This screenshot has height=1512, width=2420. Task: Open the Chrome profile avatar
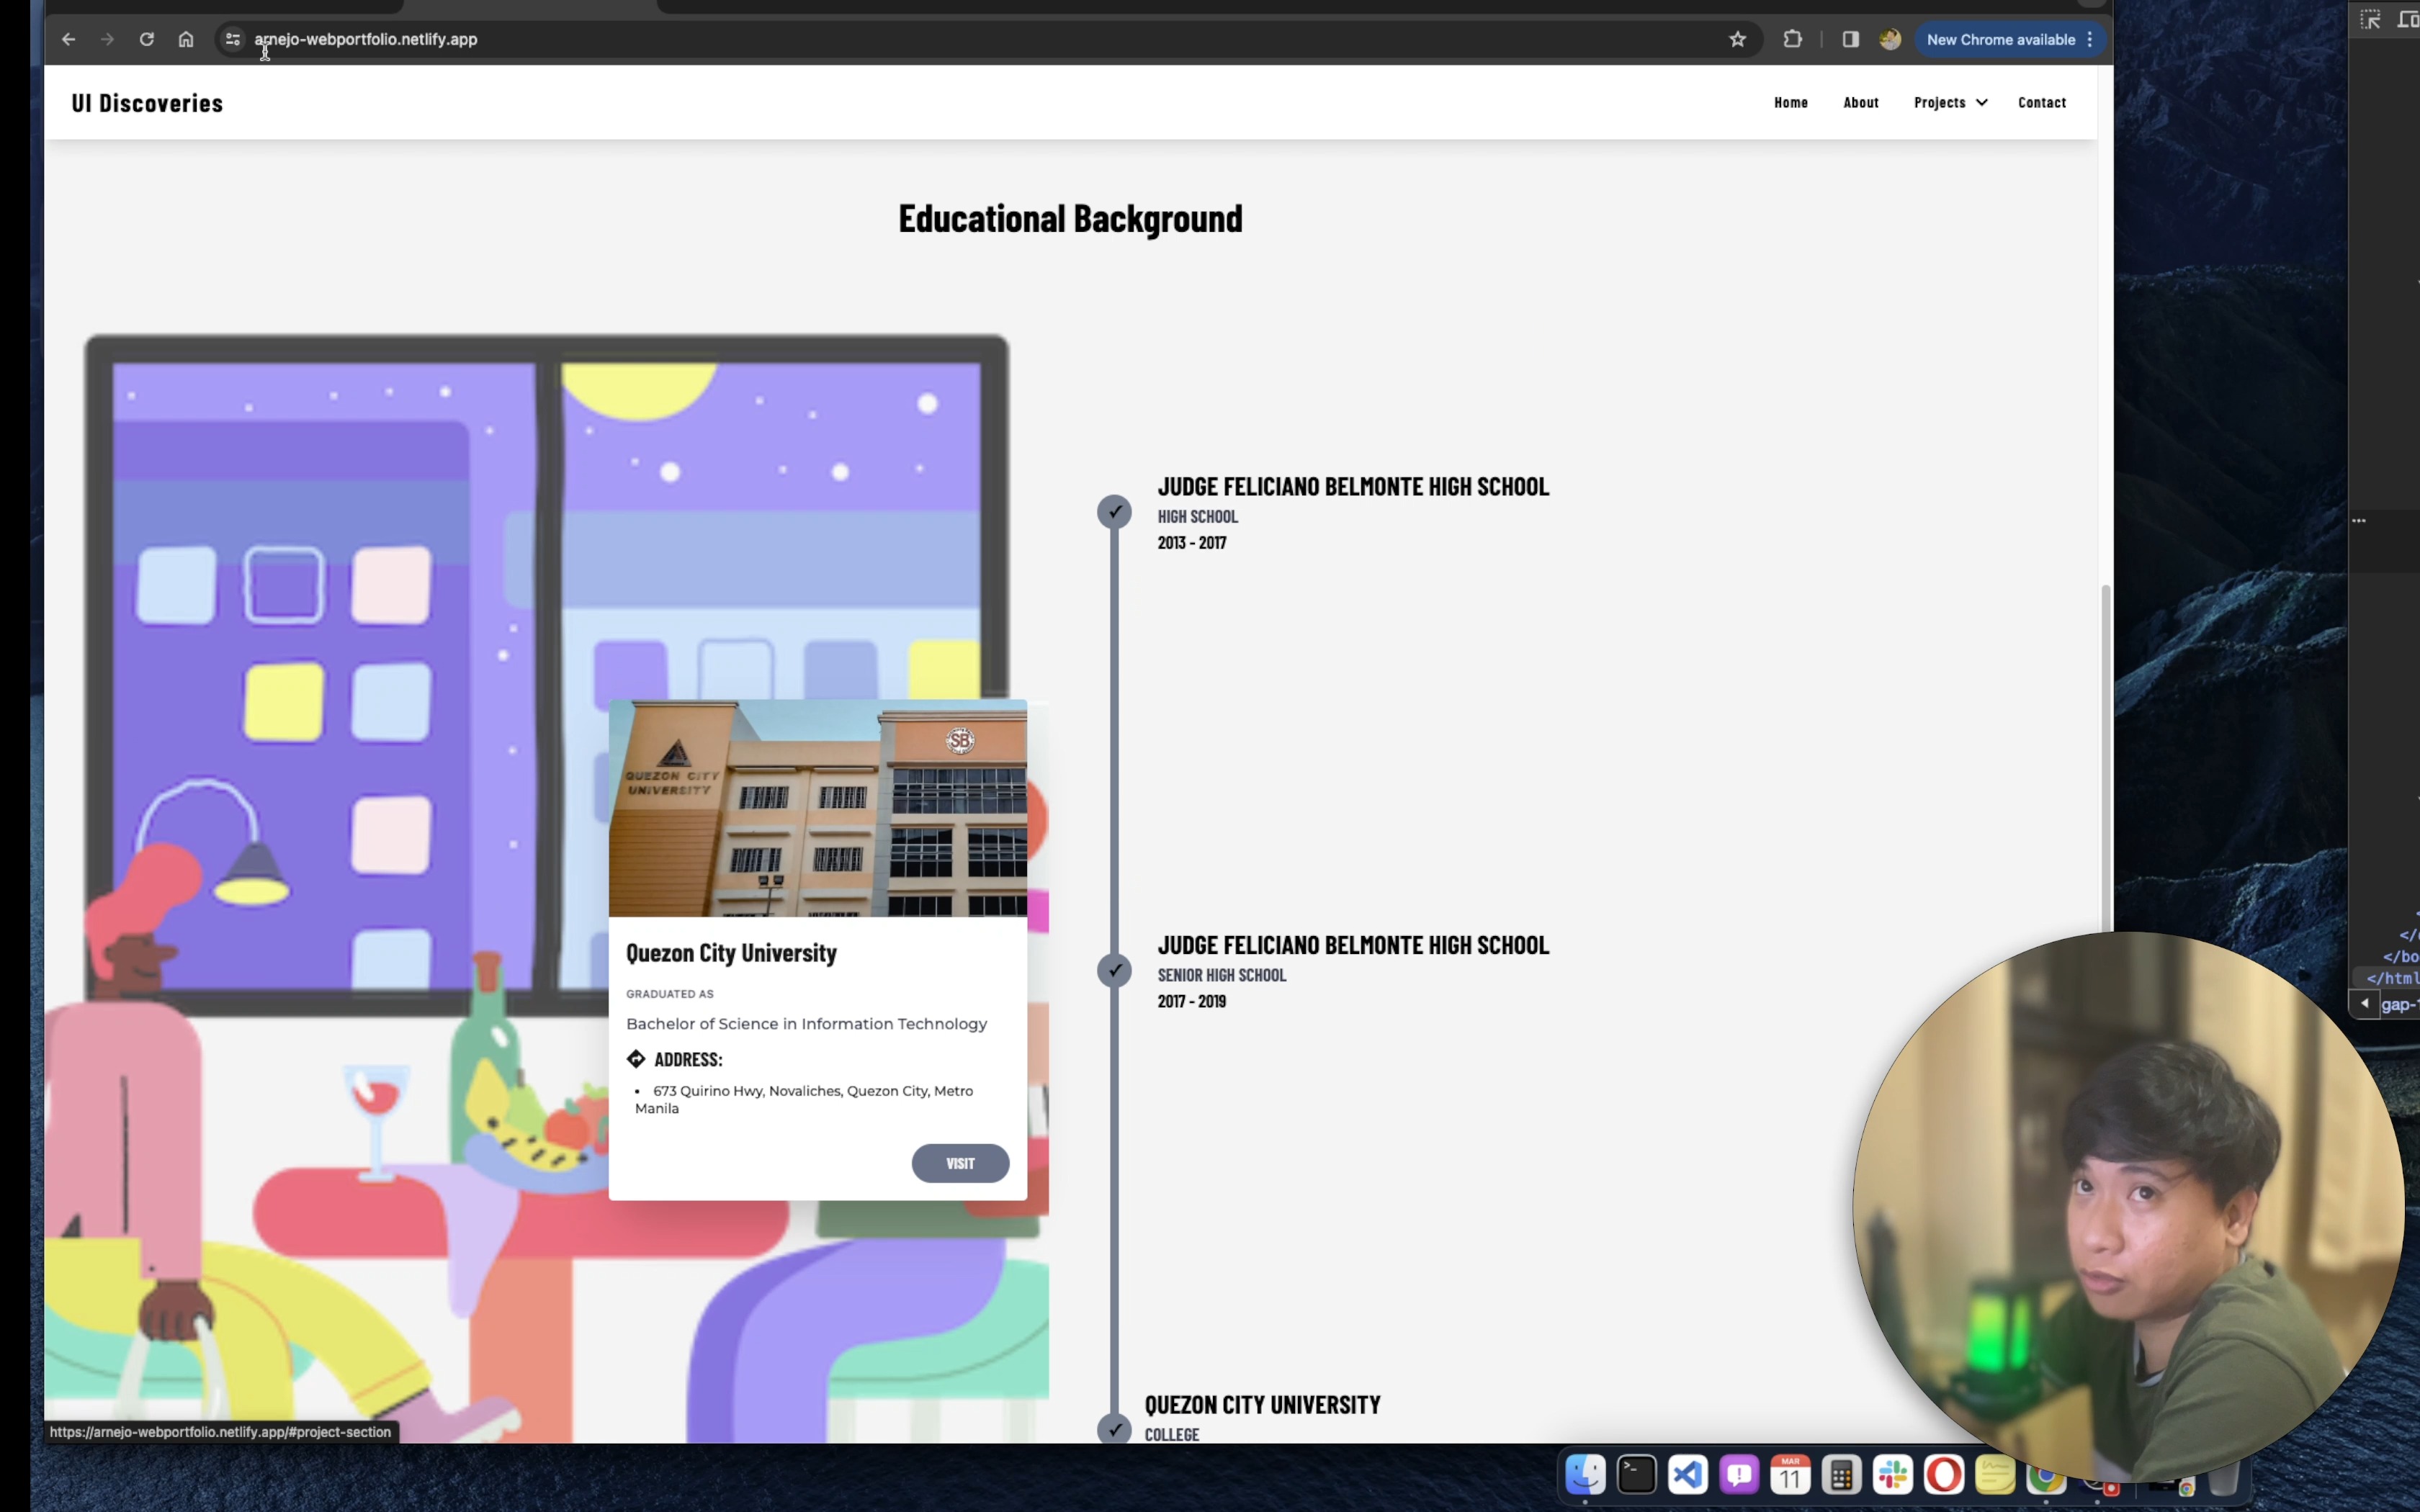(x=1890, y=39)
